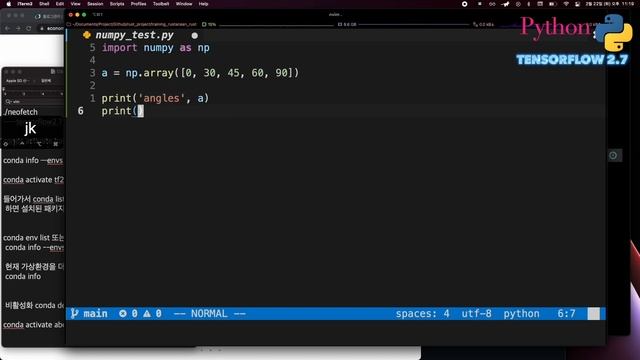
Task: Open the Profiles menu
Action: (x=138, y=4)
